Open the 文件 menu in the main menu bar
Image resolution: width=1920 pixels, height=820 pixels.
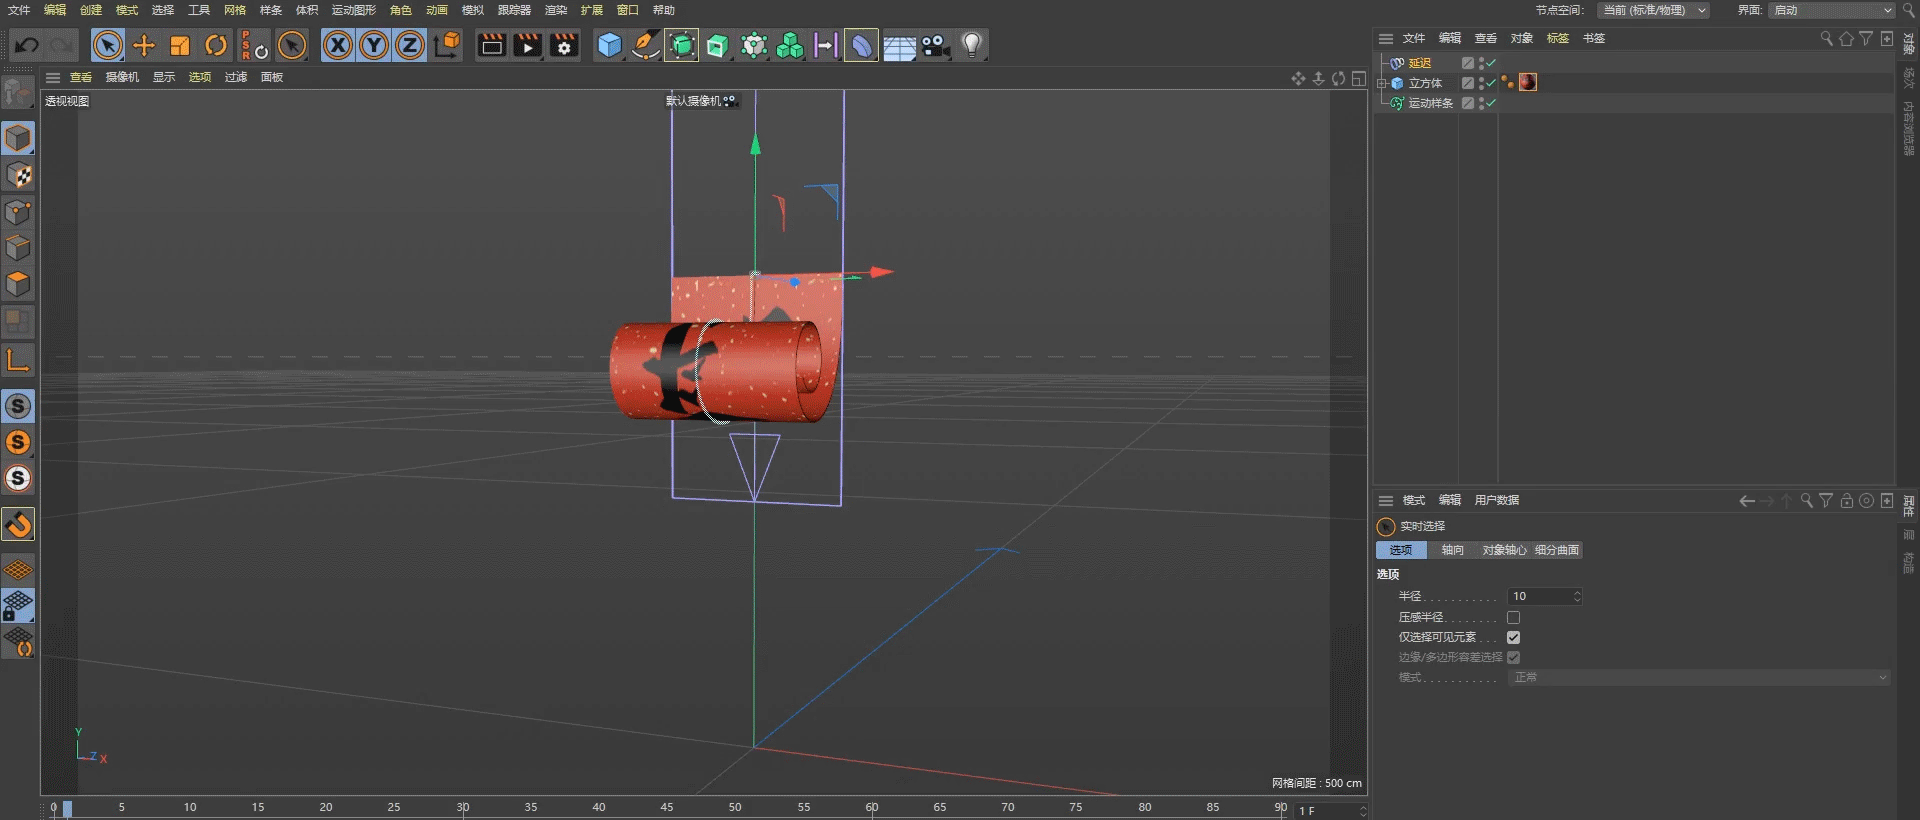tap(19, 10)
